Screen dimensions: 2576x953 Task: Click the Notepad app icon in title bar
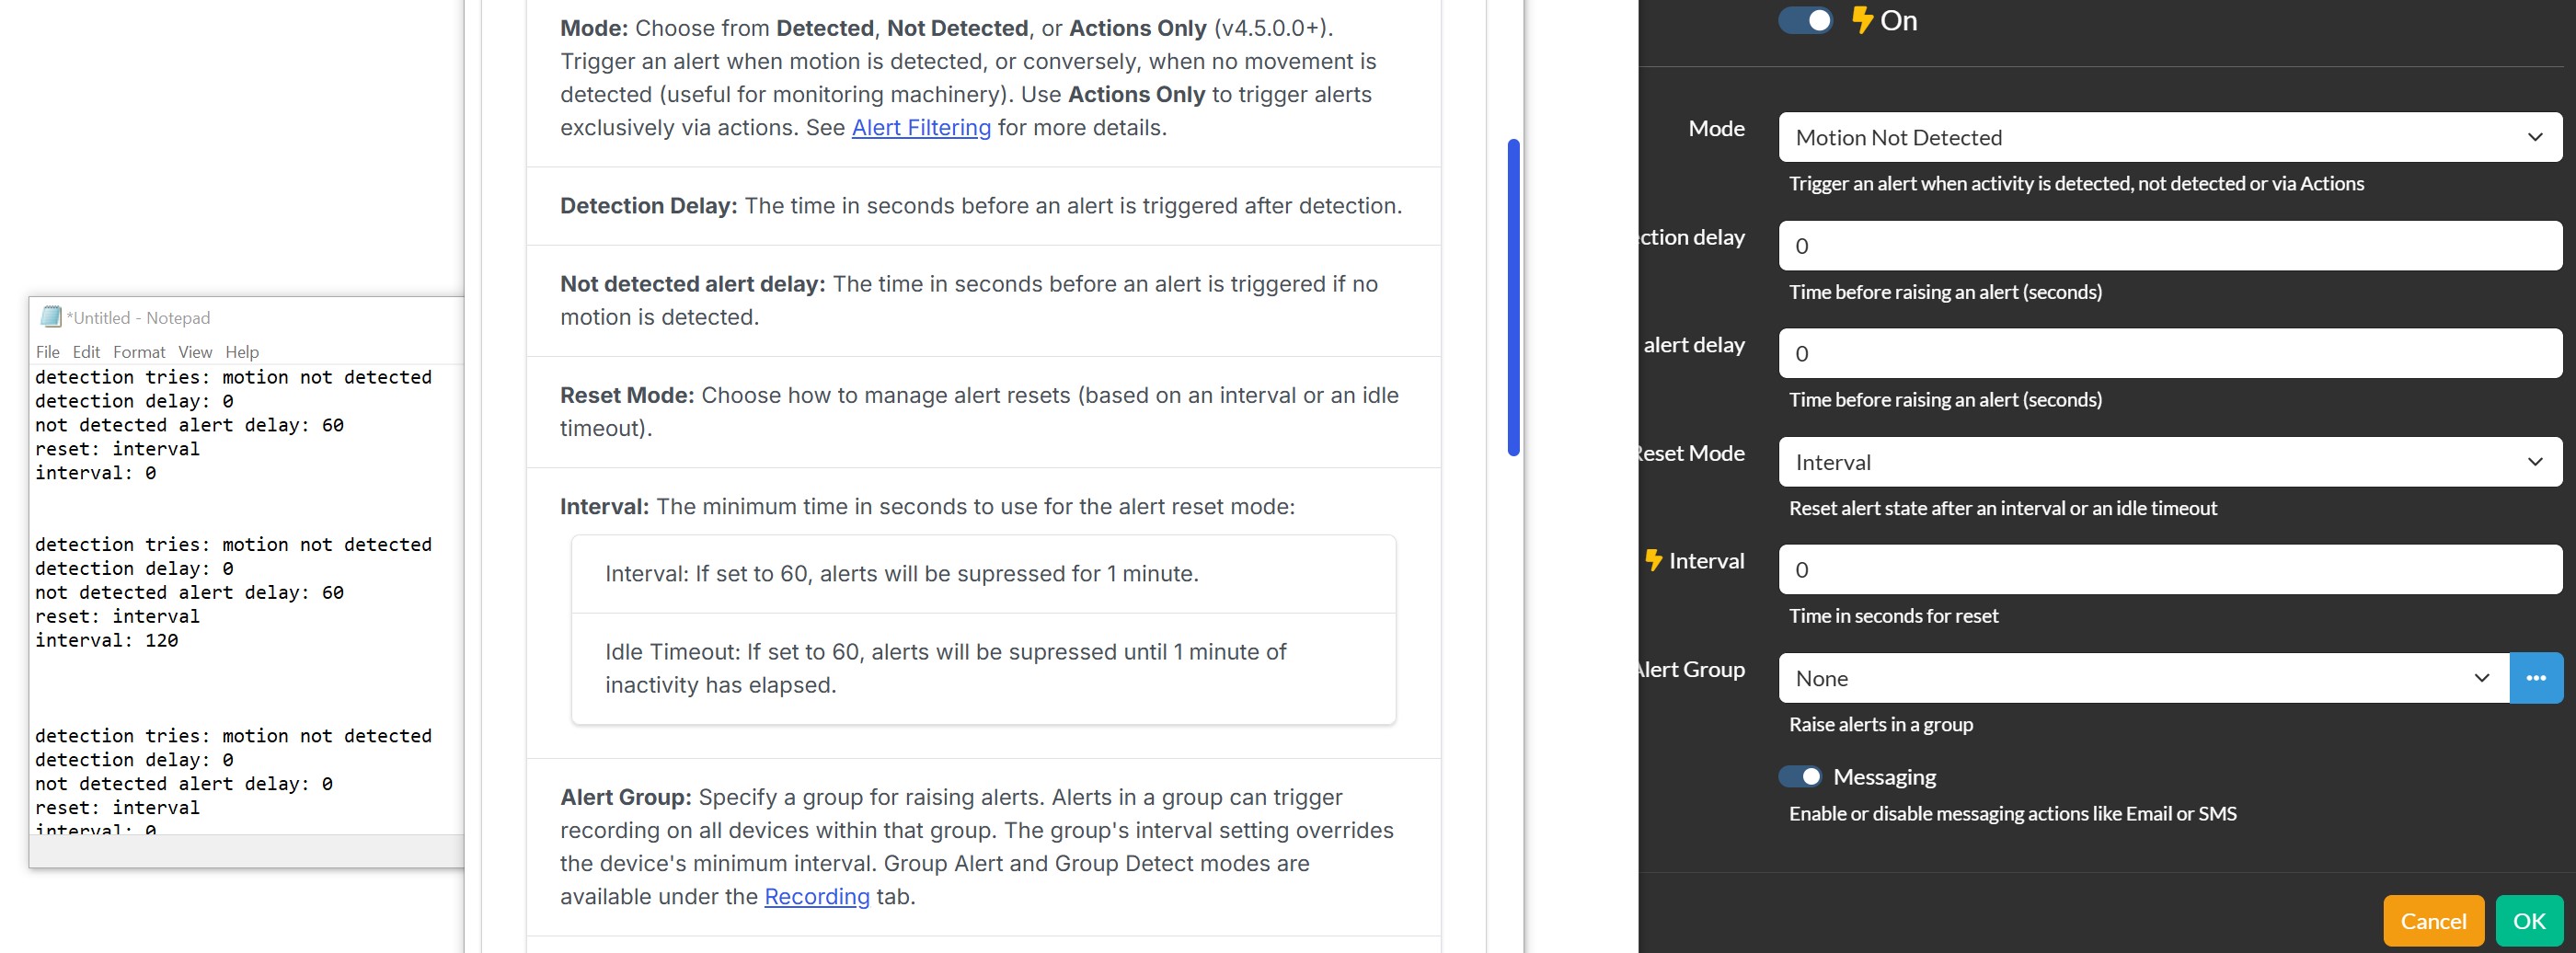pyautogui.click(x=51, y=317)
